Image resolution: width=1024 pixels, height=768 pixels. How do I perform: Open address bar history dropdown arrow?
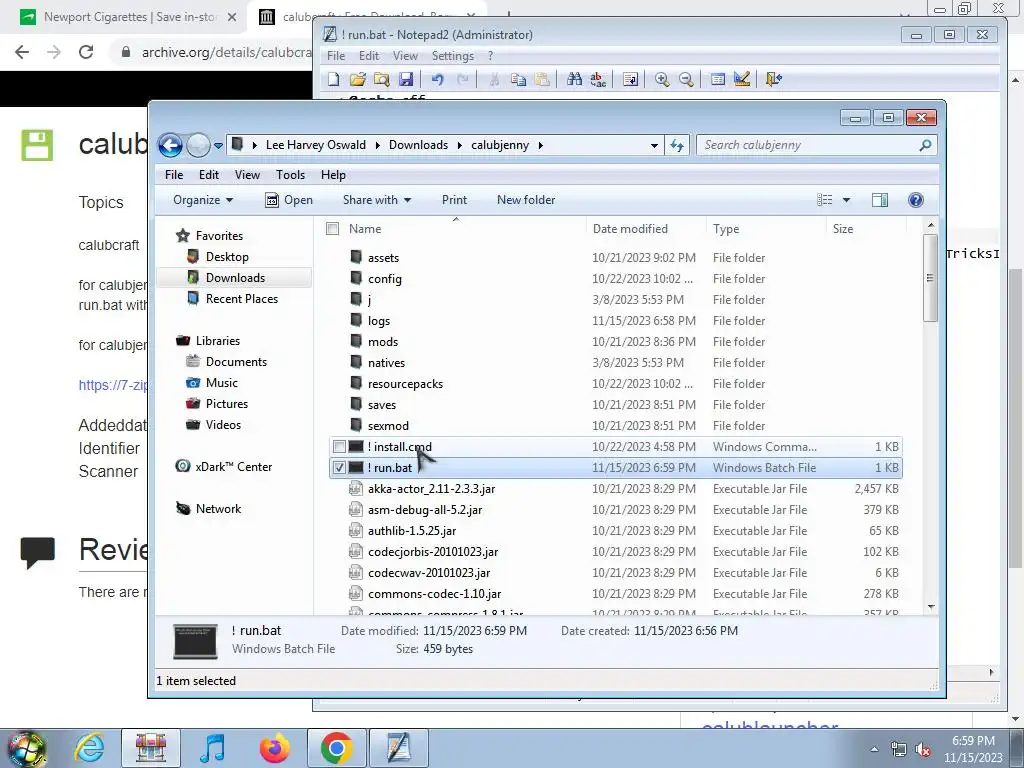pyautogui.click(x=654, y=145)
